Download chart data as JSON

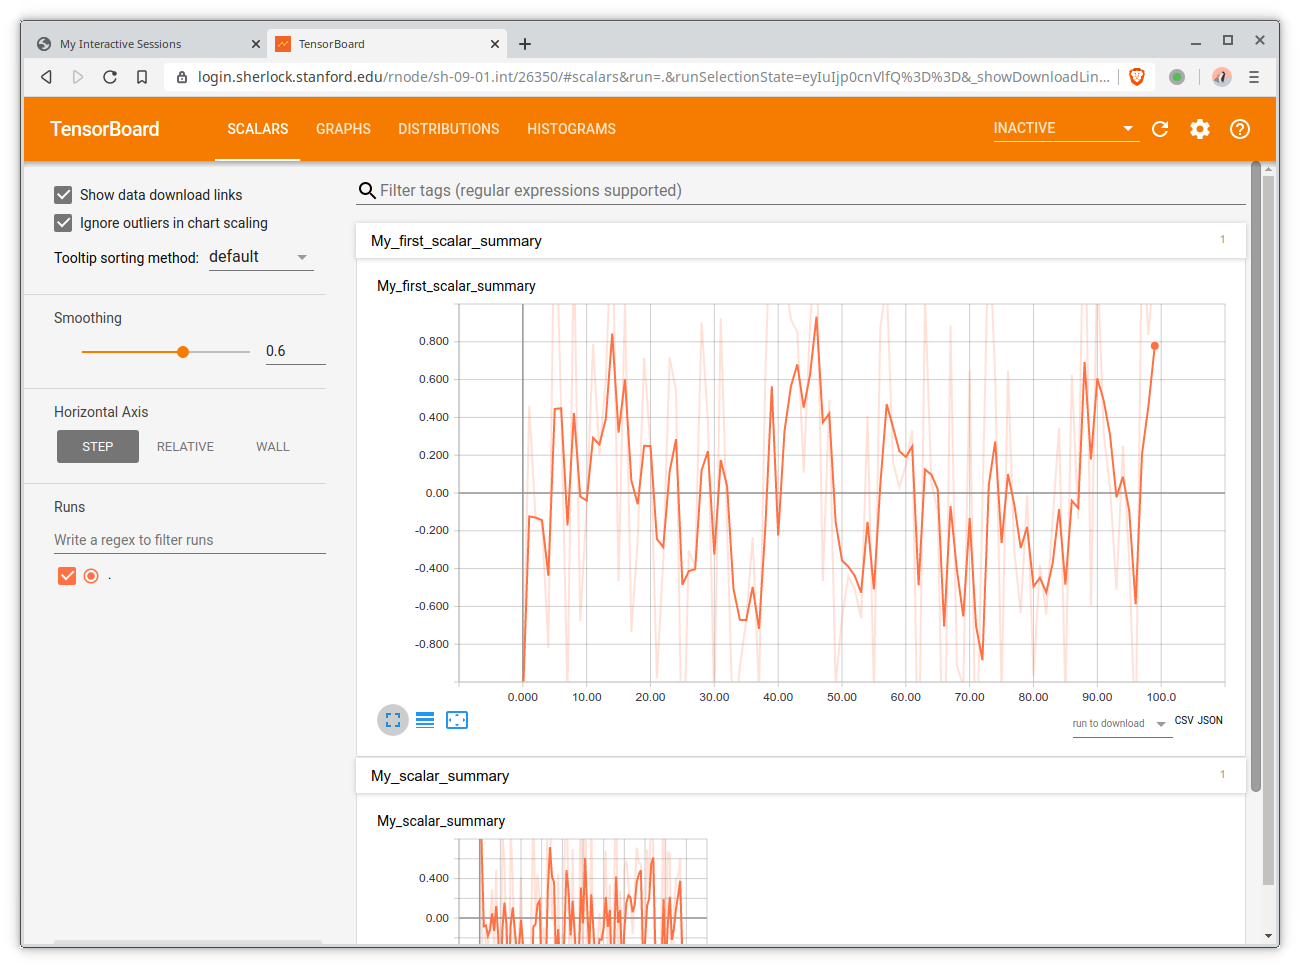[x=1210, y=720]
